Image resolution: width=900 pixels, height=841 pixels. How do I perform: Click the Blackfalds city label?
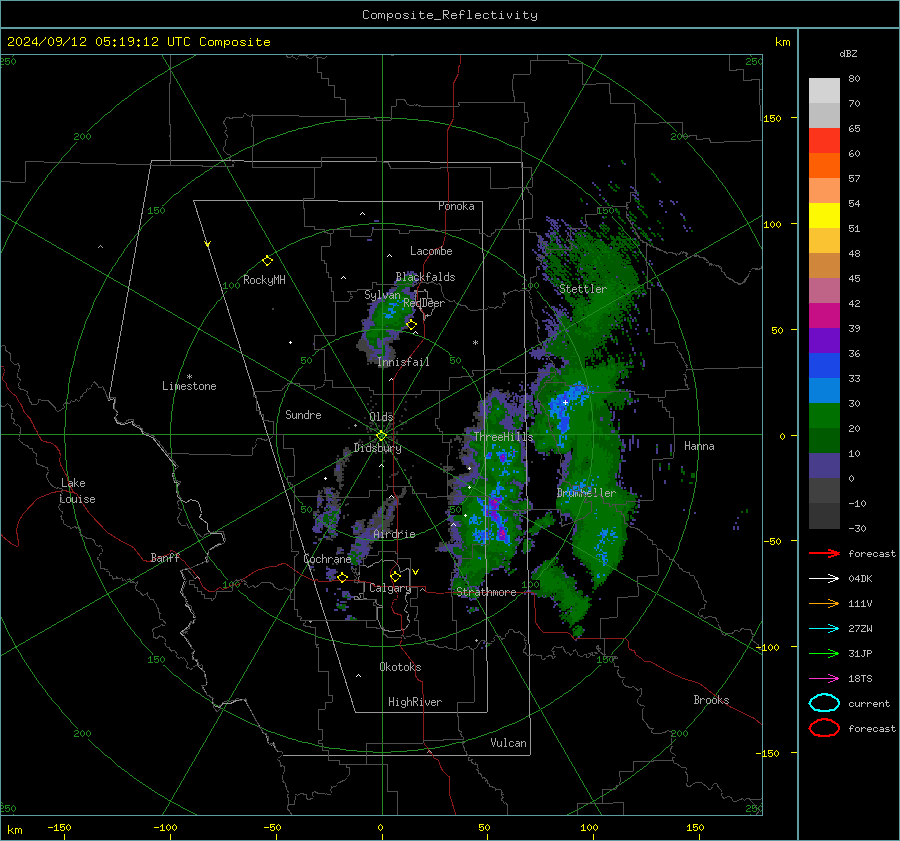click(x=425, y=277)
